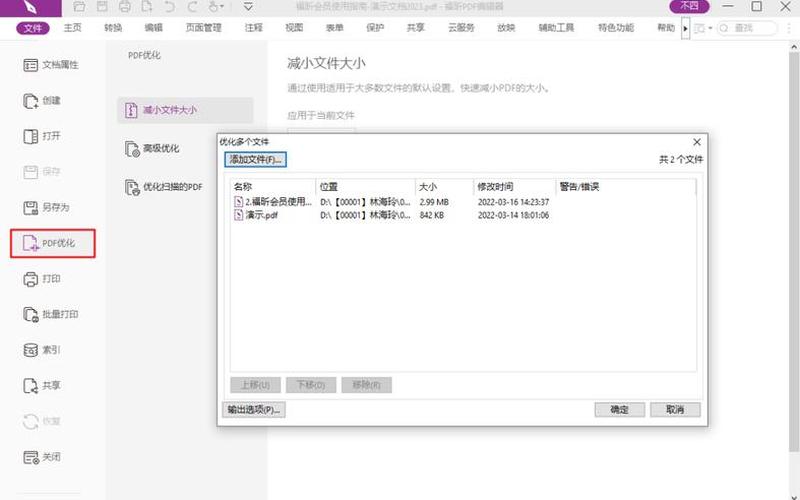Switch to the 文件 ribbon tab
Screen dimensions: 800x500
[33, 28]
